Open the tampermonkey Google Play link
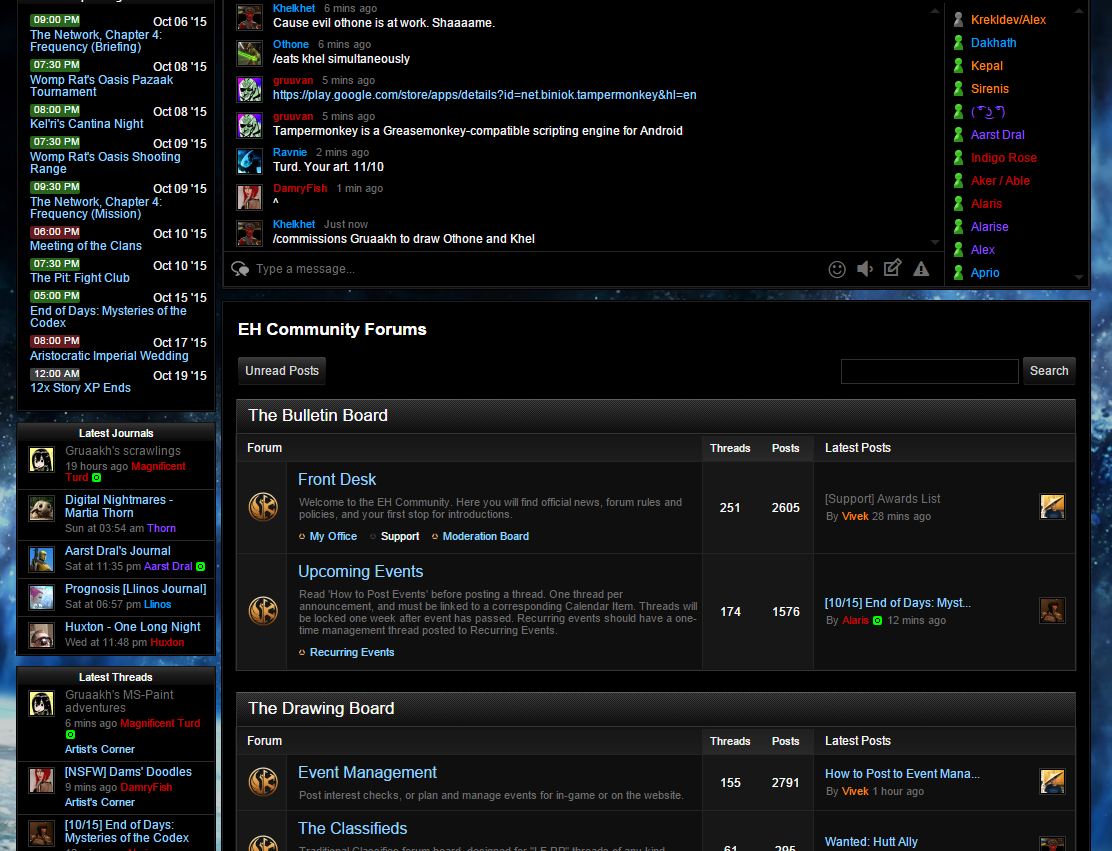1112x851 pixels. 484,95
